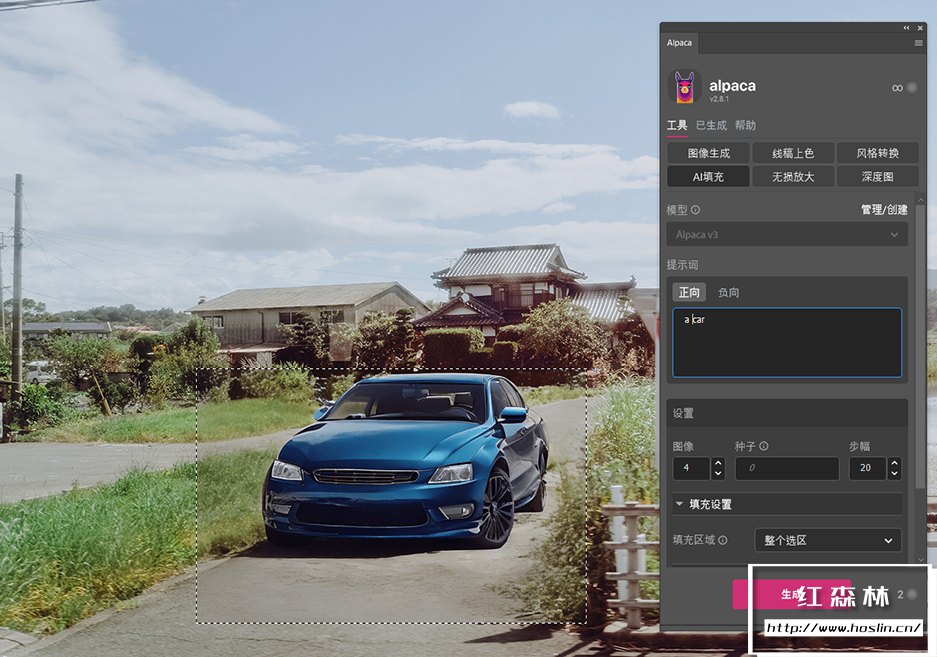Viewport: 937px width, 657px height.
Task: Select the 正向 prompt tab
Action: 689,292
